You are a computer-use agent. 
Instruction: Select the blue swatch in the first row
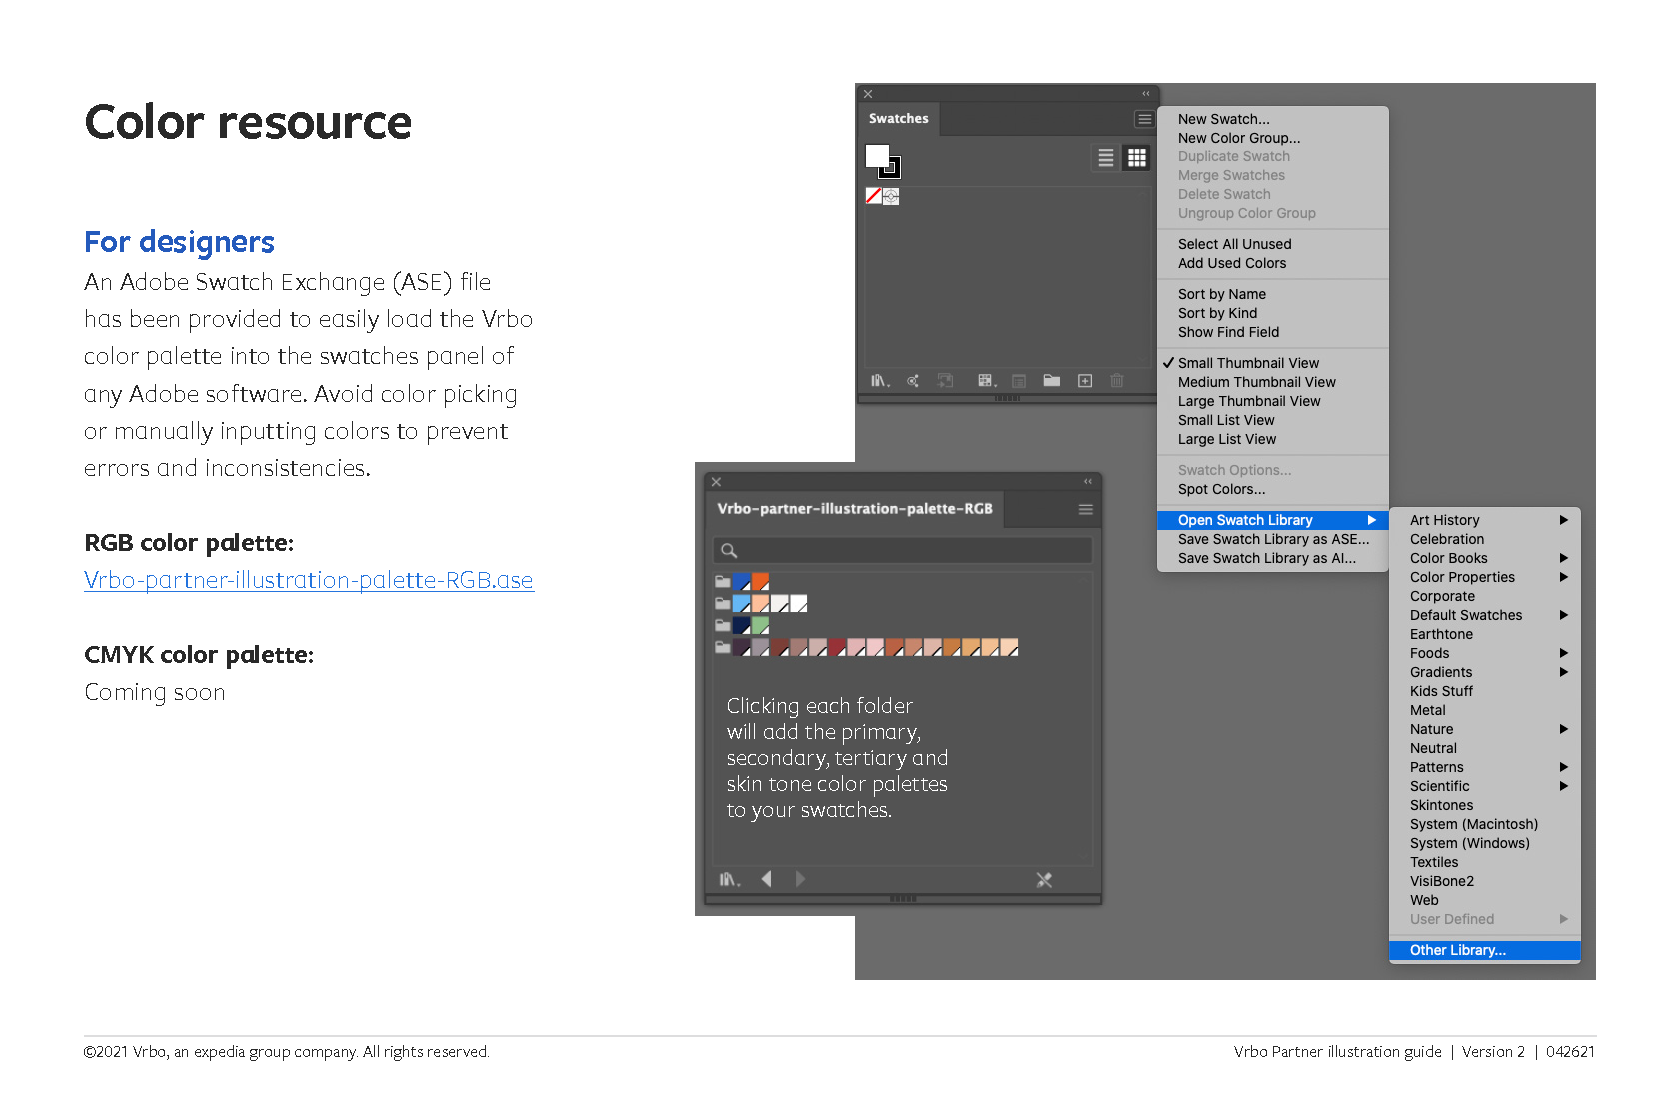(x=741, y=582)
